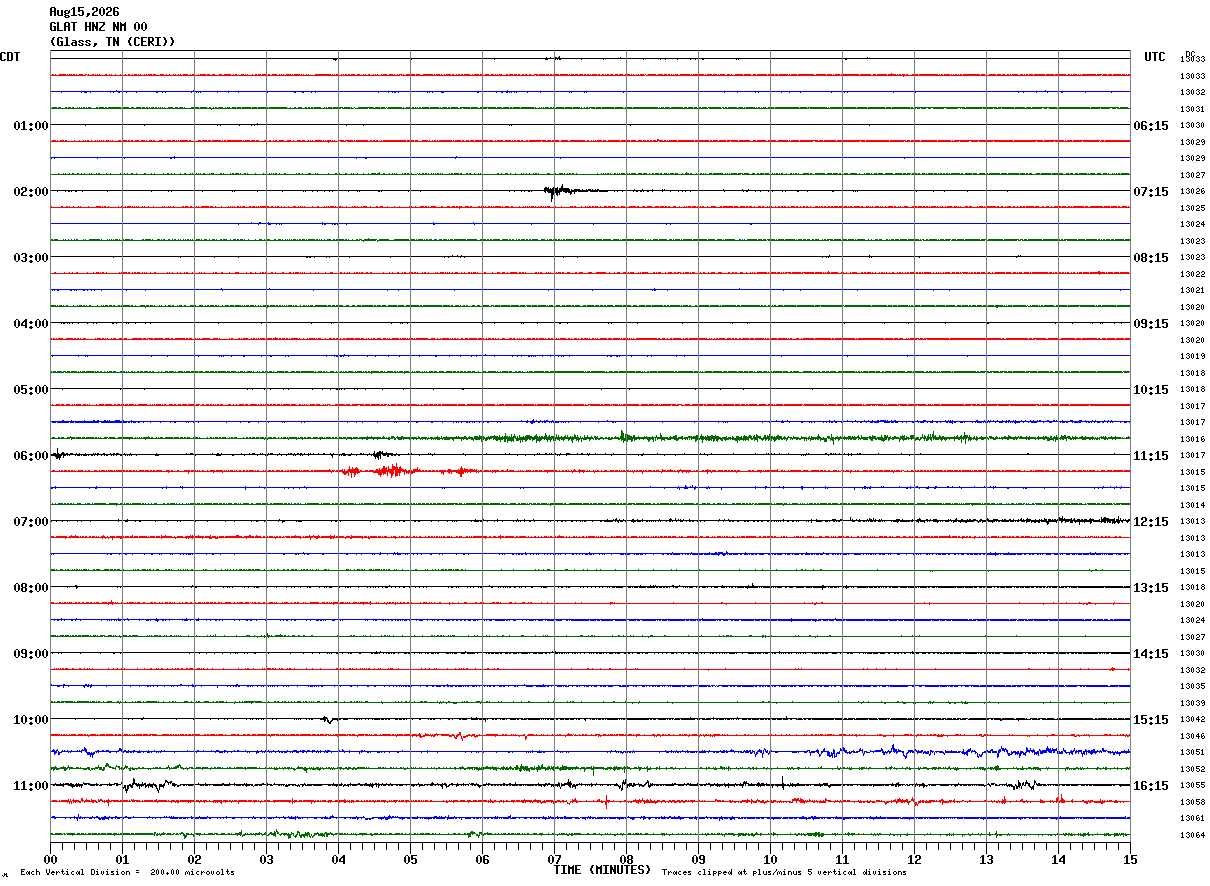Select the 12:15 UTC time label
Image resolution: width=1210 pixels, height=886 pixels.
(x=1151, y=522)
